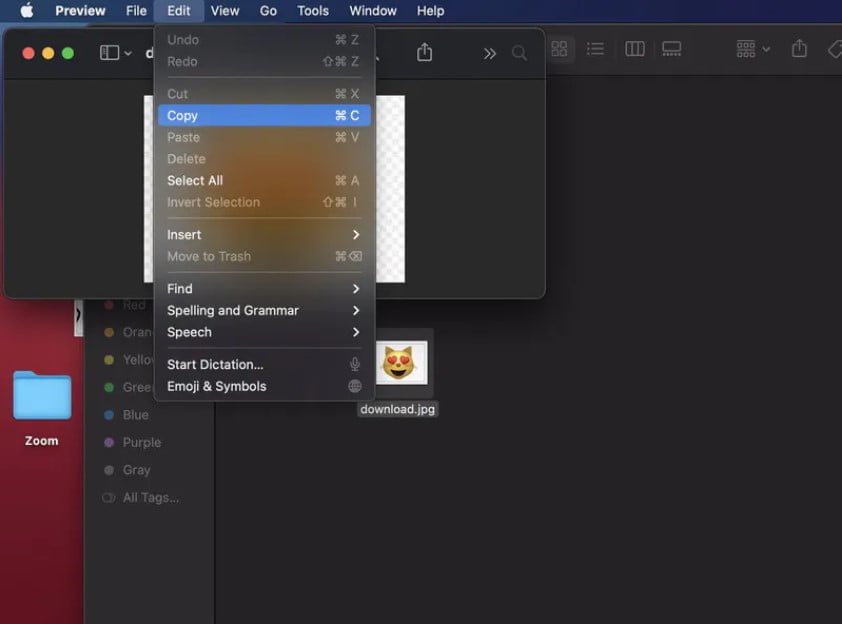Click globe icon beside Emoji & Symbols
The width and height of the screenshot is (842, 624).
(354, 387)
